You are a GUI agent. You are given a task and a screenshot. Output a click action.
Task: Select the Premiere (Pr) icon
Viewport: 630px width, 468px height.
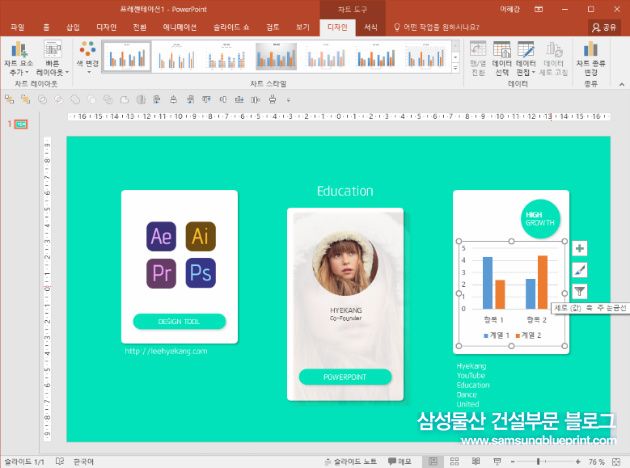tap(161, 274)
